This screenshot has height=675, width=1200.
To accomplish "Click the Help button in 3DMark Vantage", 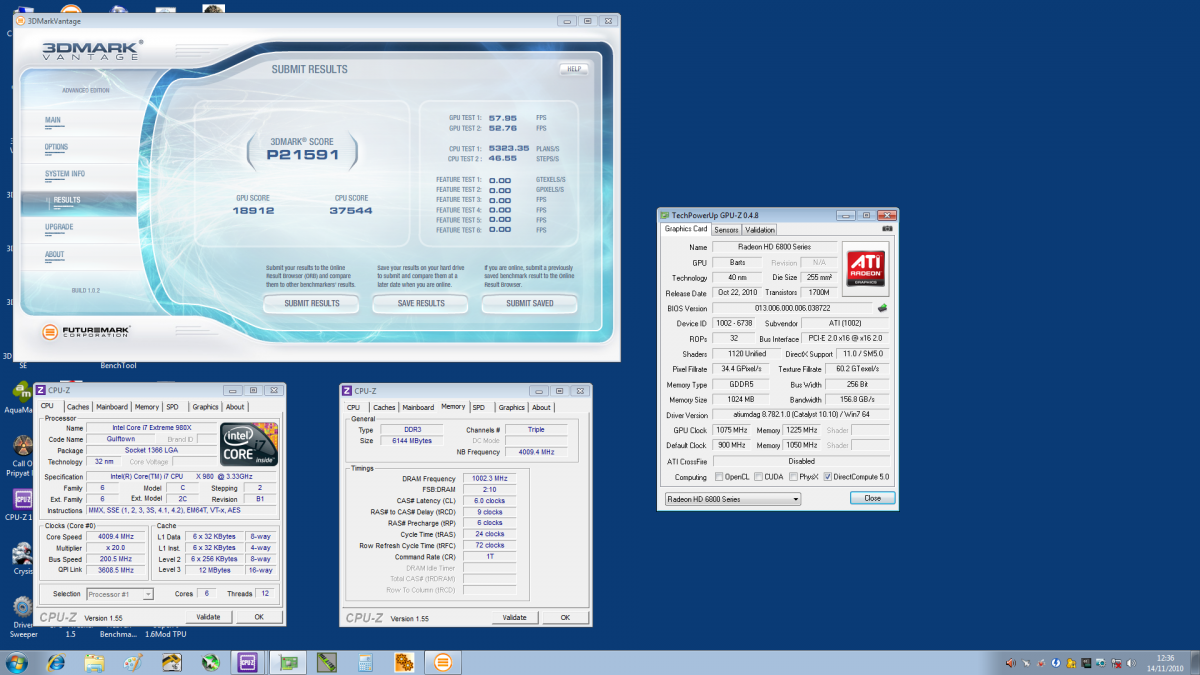I will click(573, 69).
